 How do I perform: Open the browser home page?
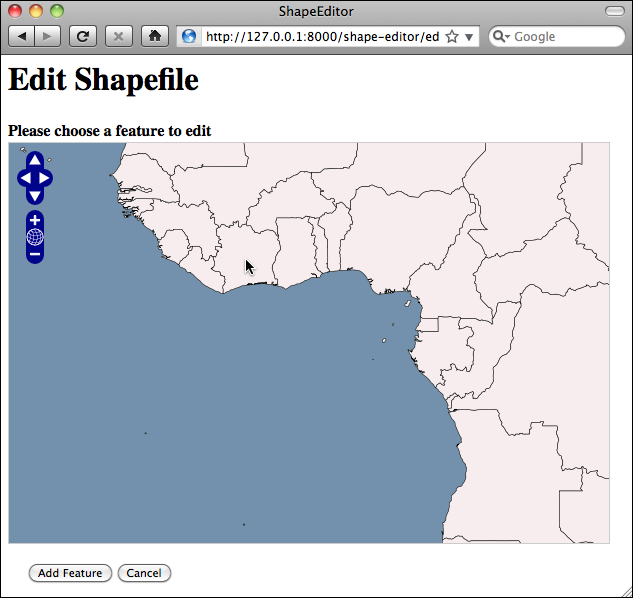pyautogui.click(x=155, y=37)
